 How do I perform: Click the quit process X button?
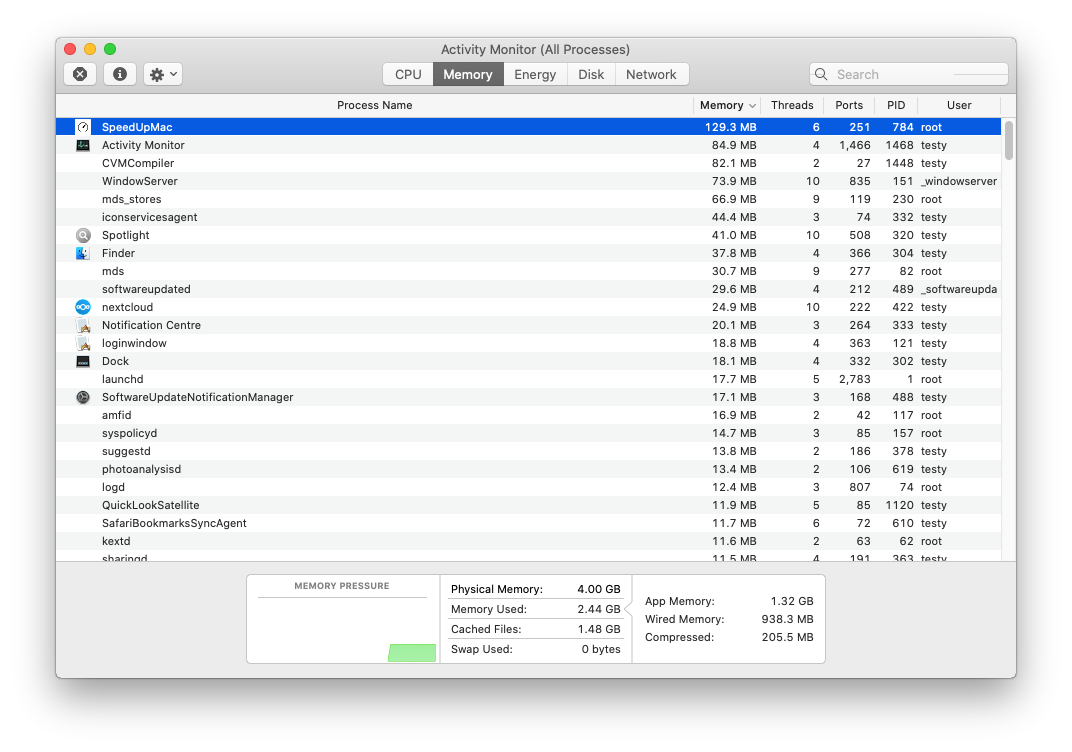click(79, 73)
